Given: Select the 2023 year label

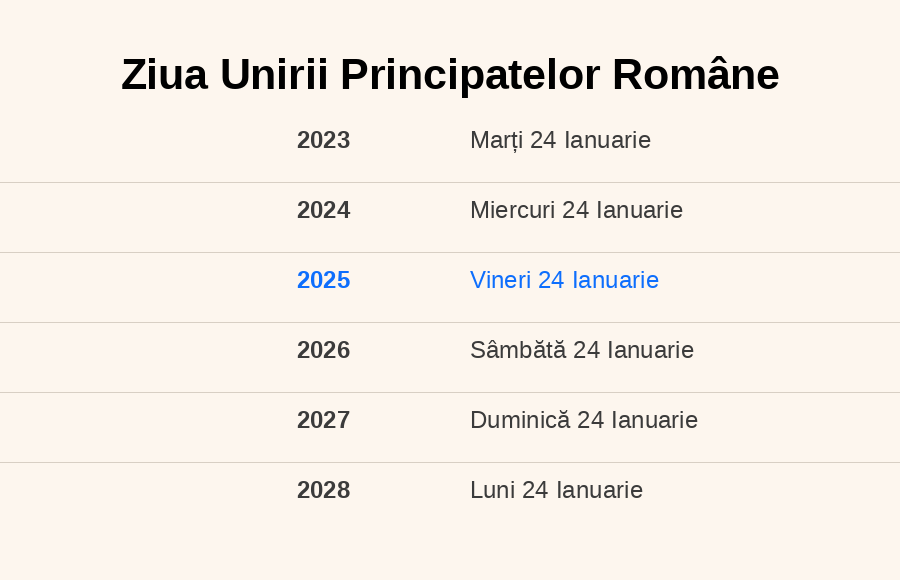Looking at the screenshot, I should 323,140.
